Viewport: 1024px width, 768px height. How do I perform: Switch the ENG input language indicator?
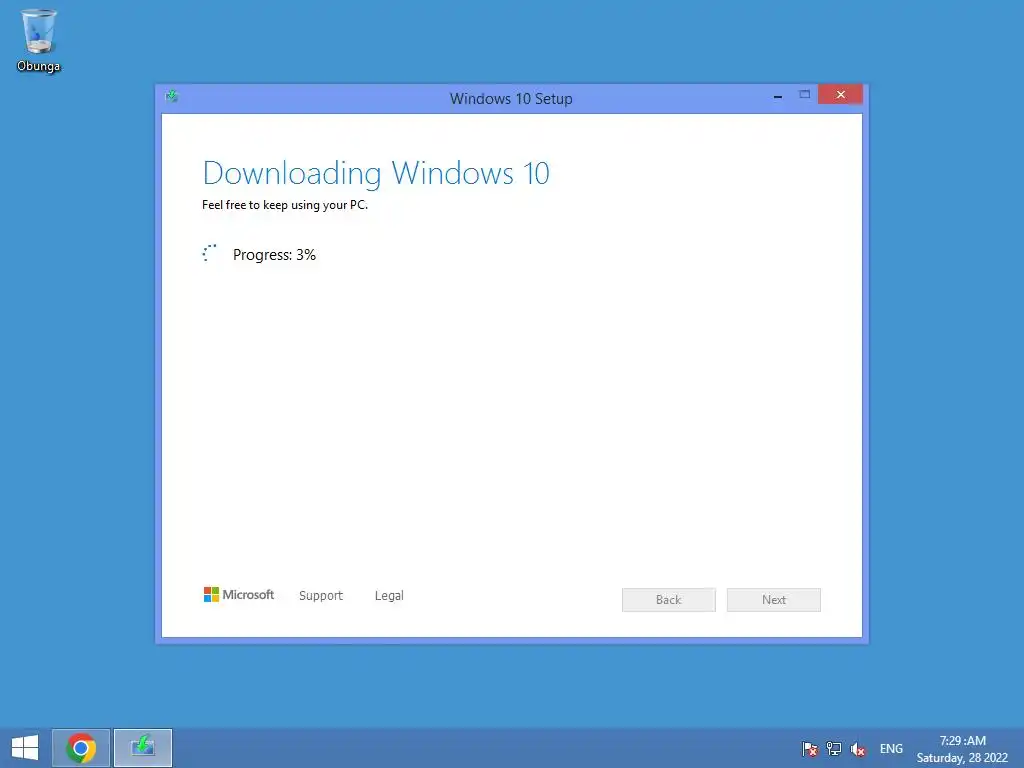pos(891,749)
